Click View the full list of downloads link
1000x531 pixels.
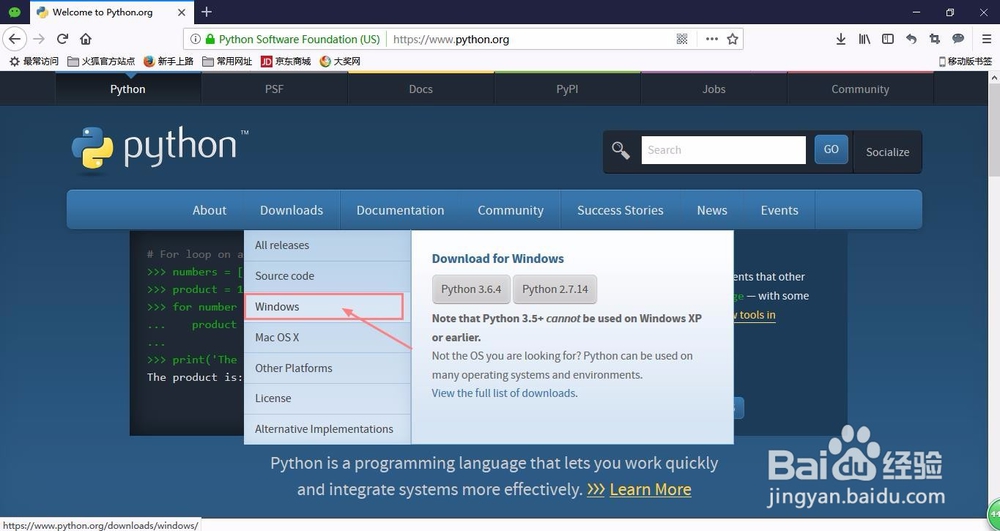(504, 393)
